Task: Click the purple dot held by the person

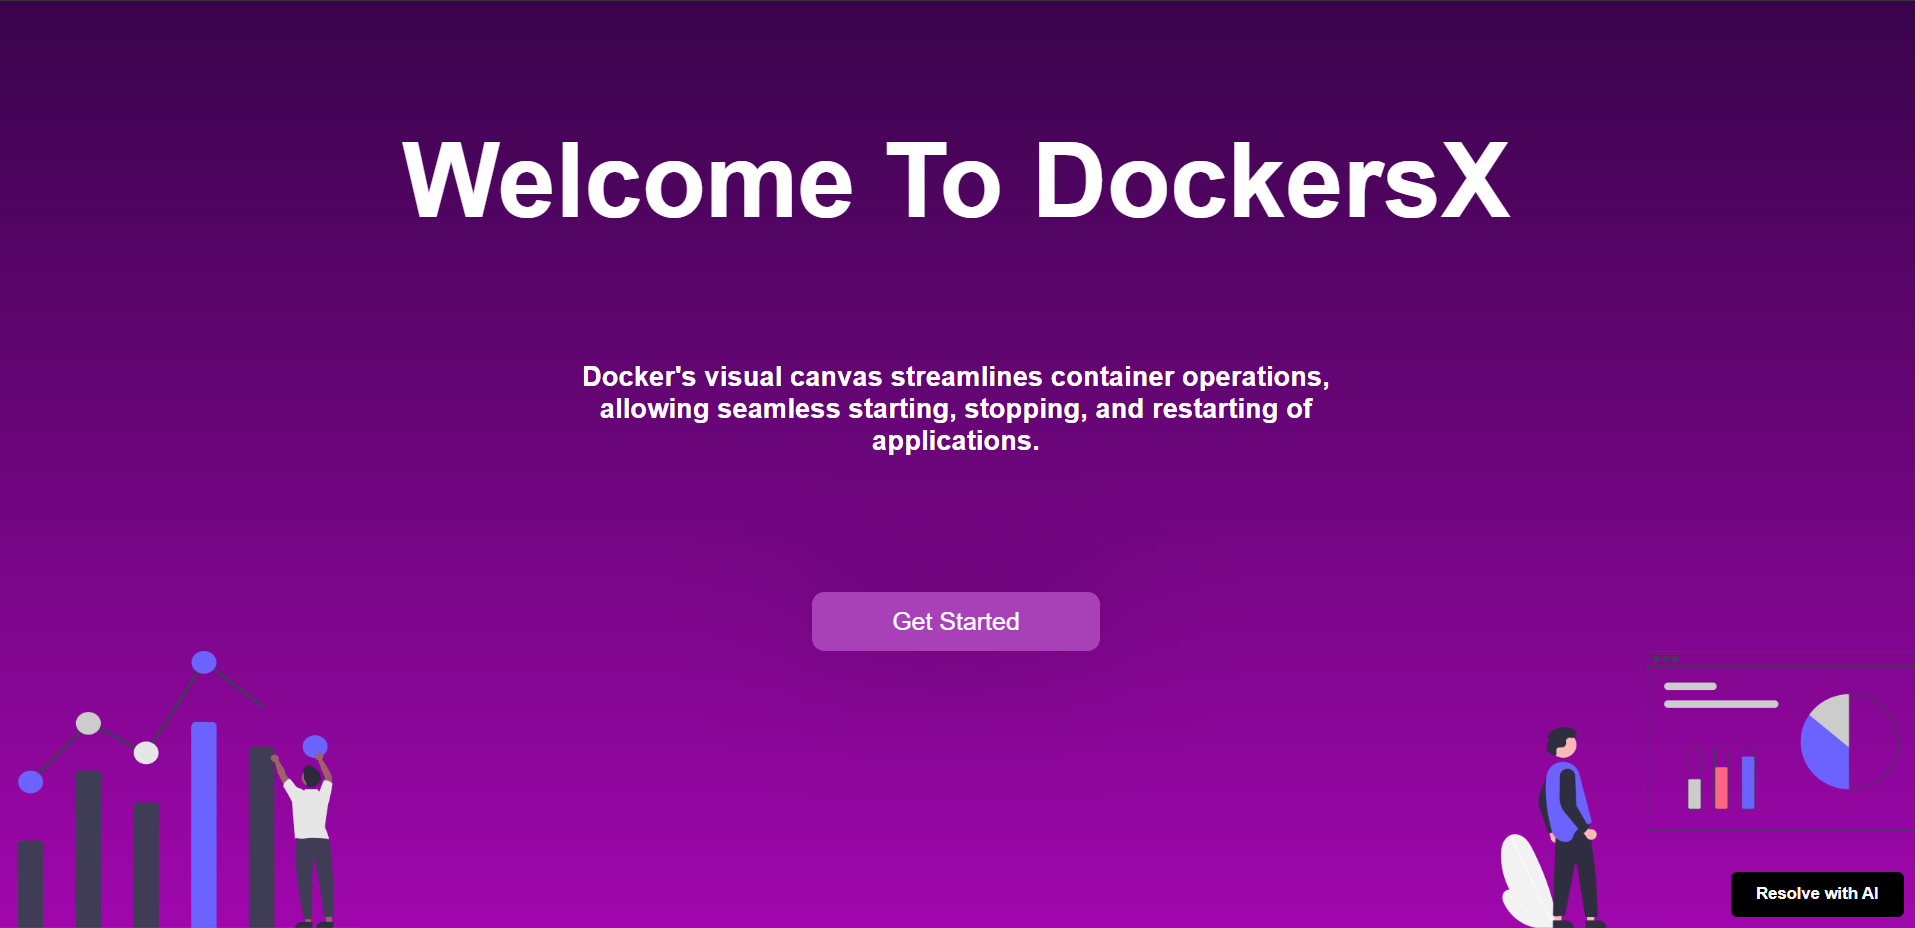Action: tap(315, 746)
